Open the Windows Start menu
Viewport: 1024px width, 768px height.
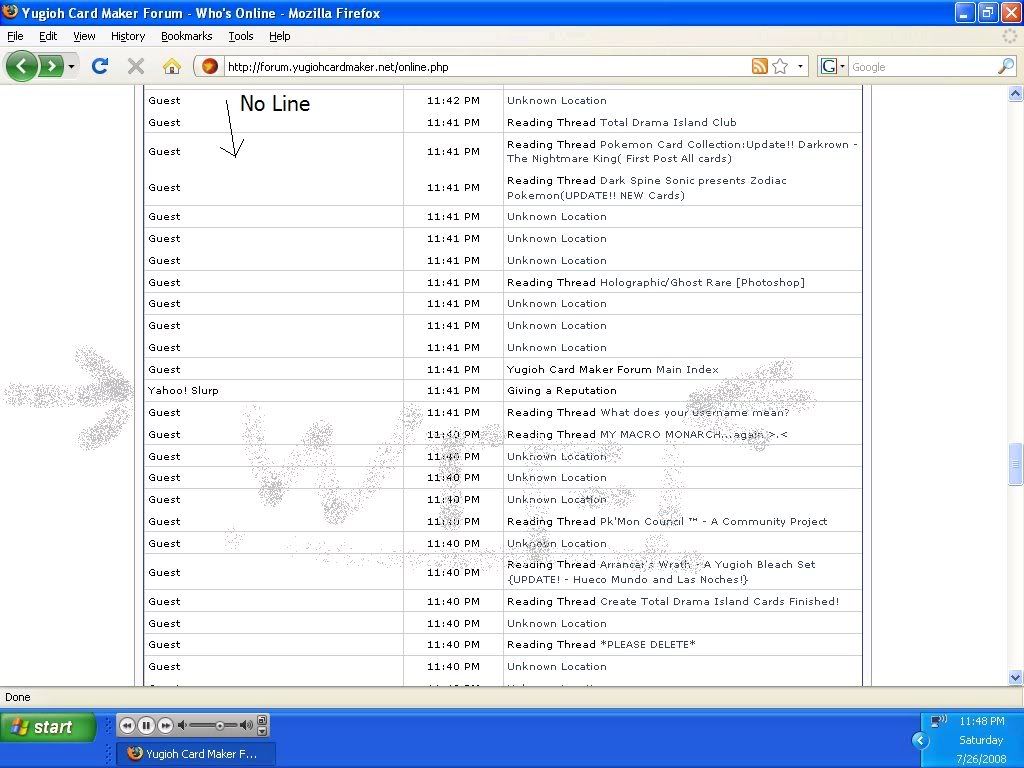(48, 727)
